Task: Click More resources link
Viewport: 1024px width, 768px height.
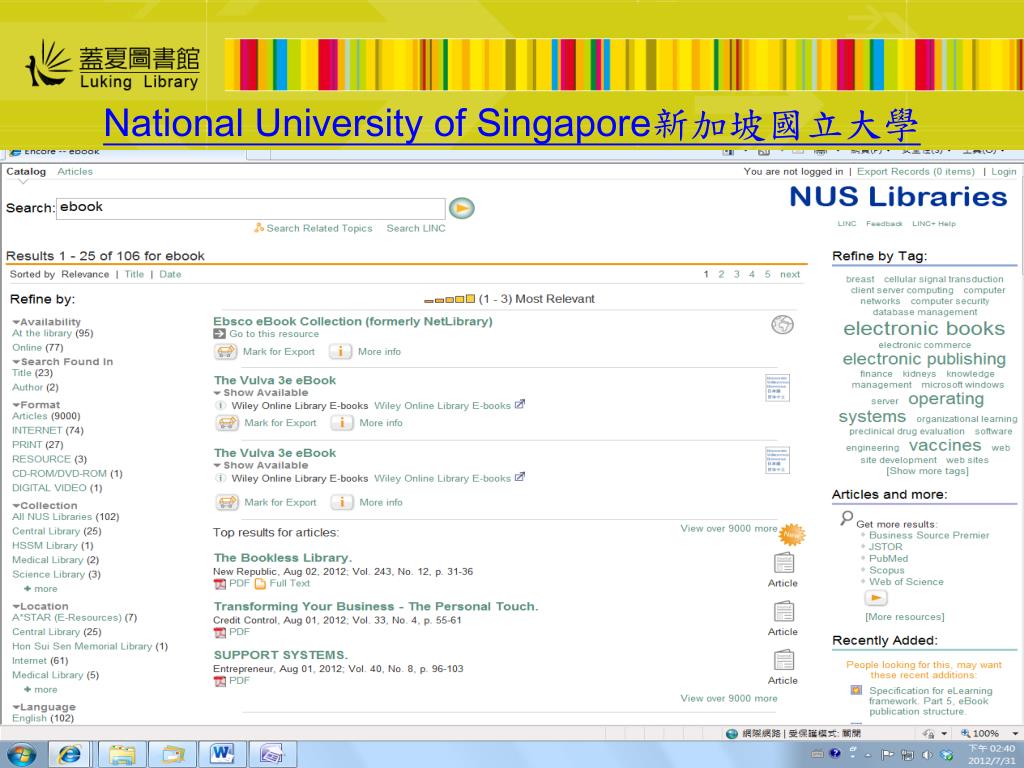Action: tap(904, 616)
